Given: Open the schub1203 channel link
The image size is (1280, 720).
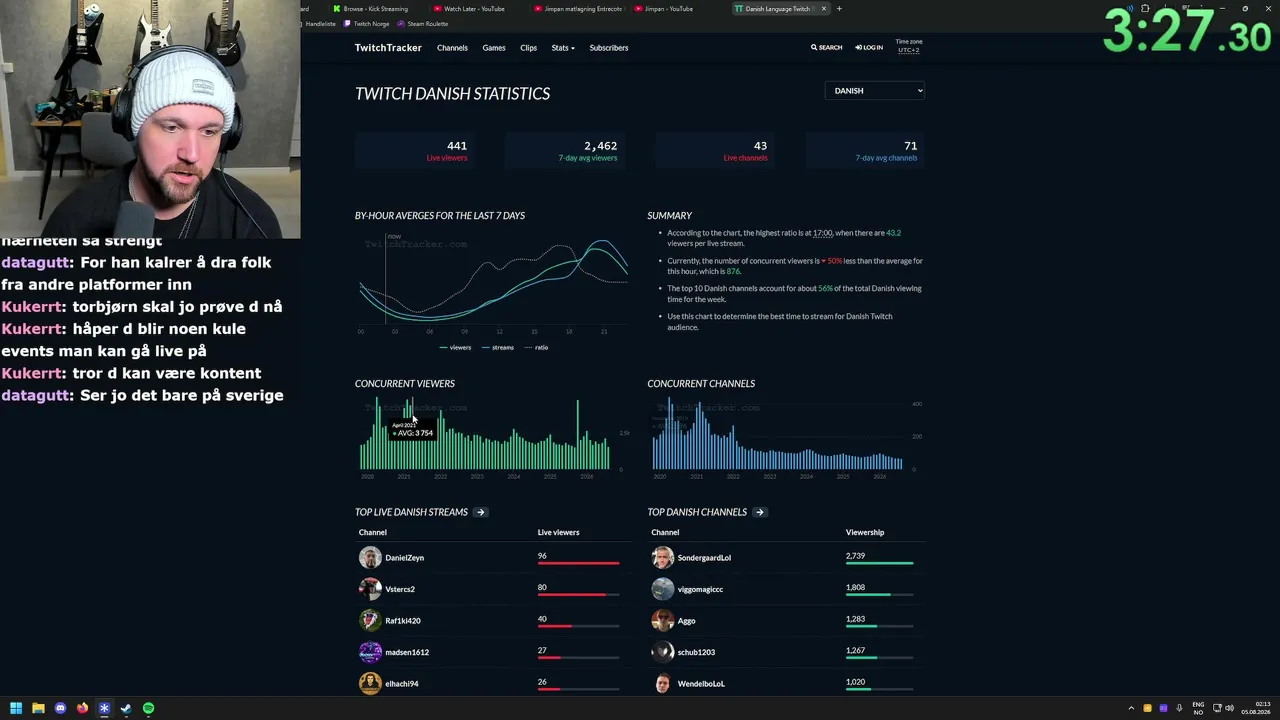Looking at the screenshot, I should (696, 652).
